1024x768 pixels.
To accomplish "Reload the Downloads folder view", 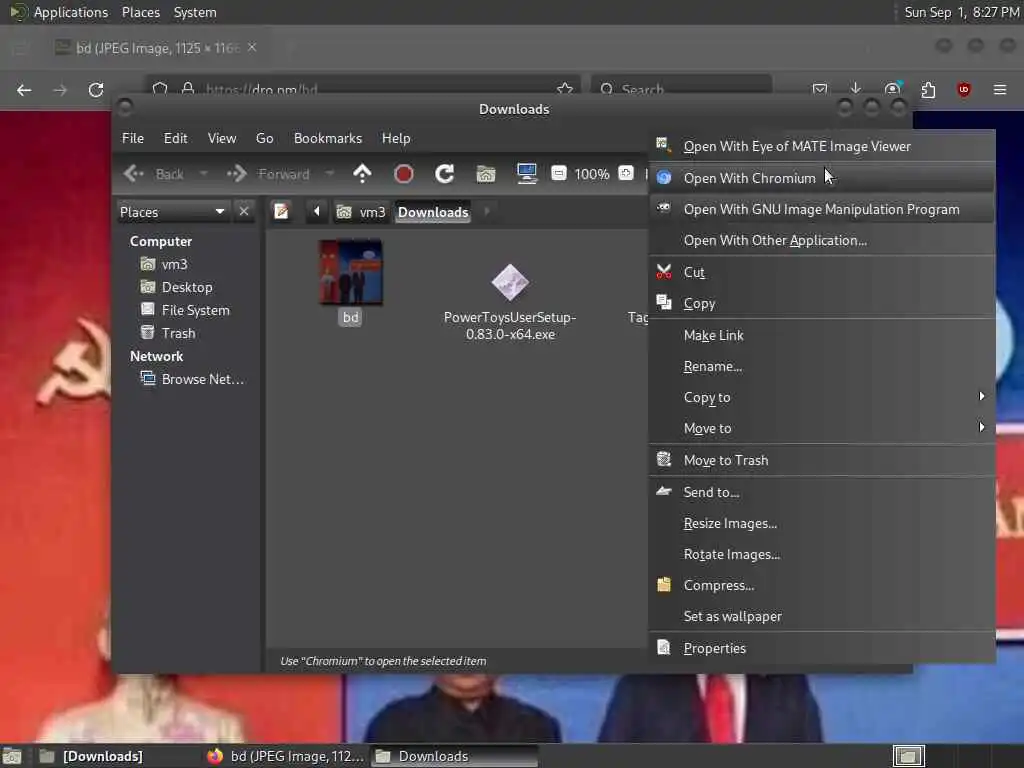I will pyautogui.click(x=445, y=174).
